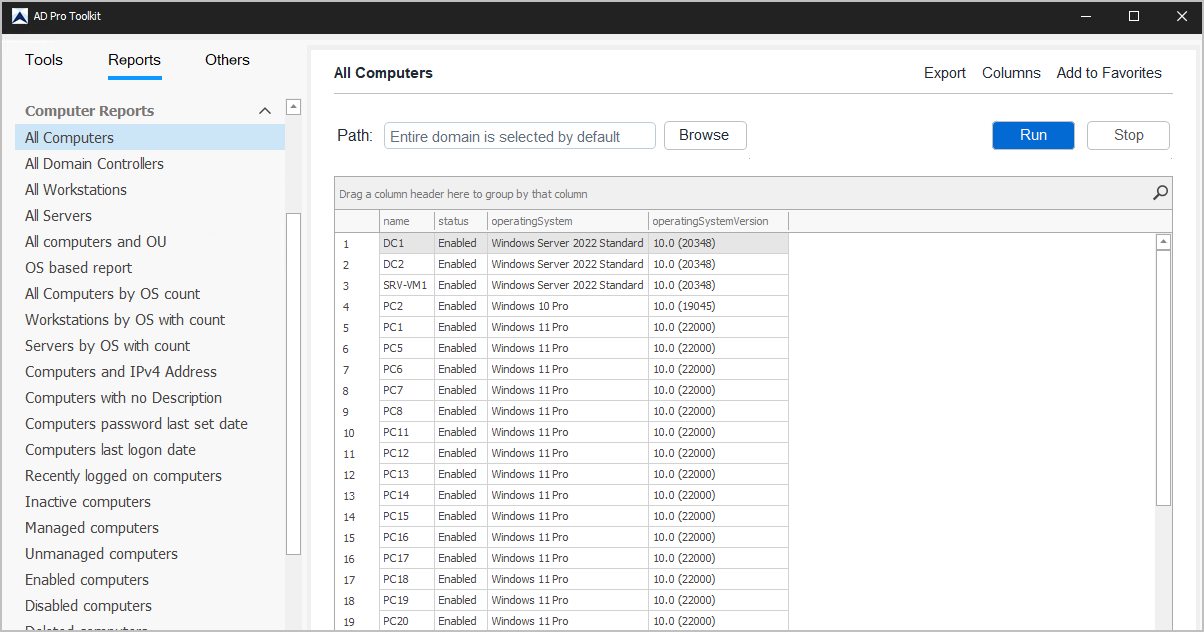Sort by the name column header
The height and width of the screenshot is (632, 1204).
(405, 221)
